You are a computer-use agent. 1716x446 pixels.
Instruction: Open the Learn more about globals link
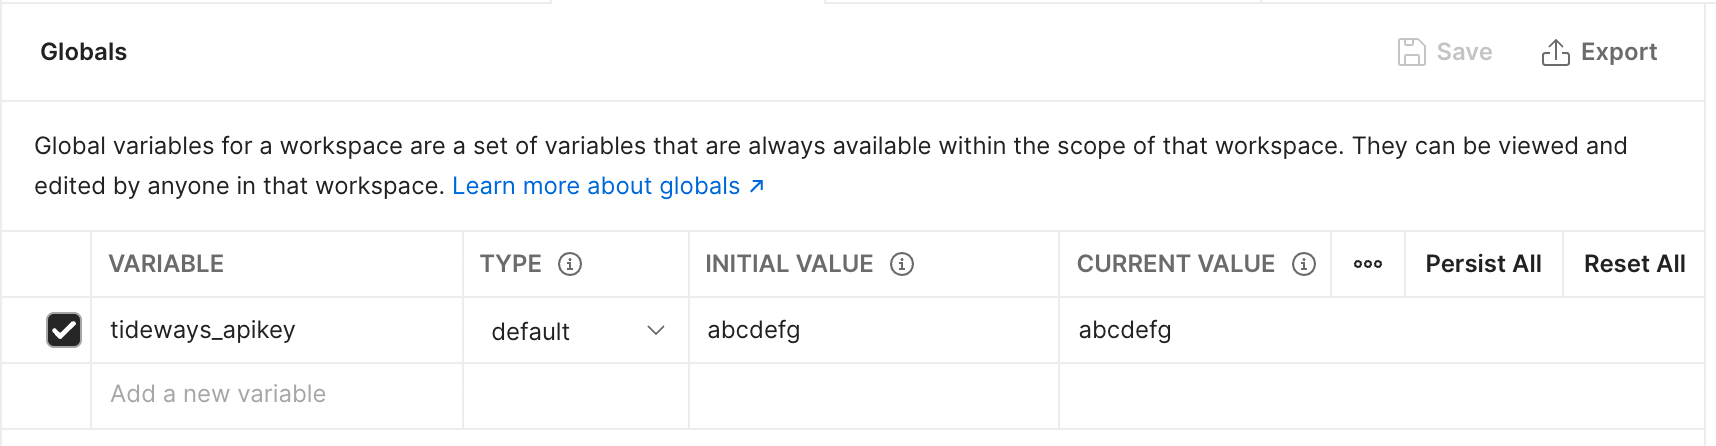click(x=596, y=186)
